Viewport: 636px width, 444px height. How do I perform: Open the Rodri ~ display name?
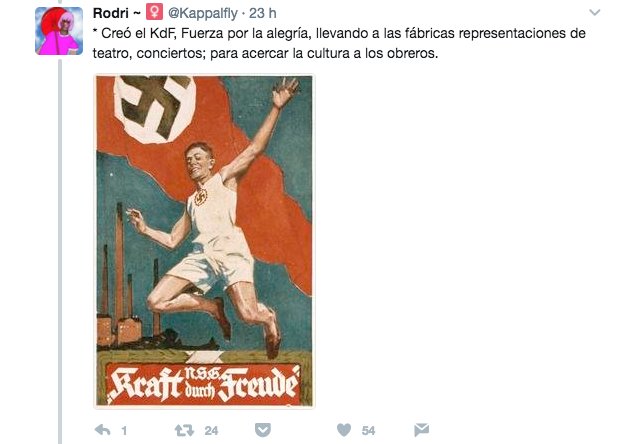[x=117, y=13]
